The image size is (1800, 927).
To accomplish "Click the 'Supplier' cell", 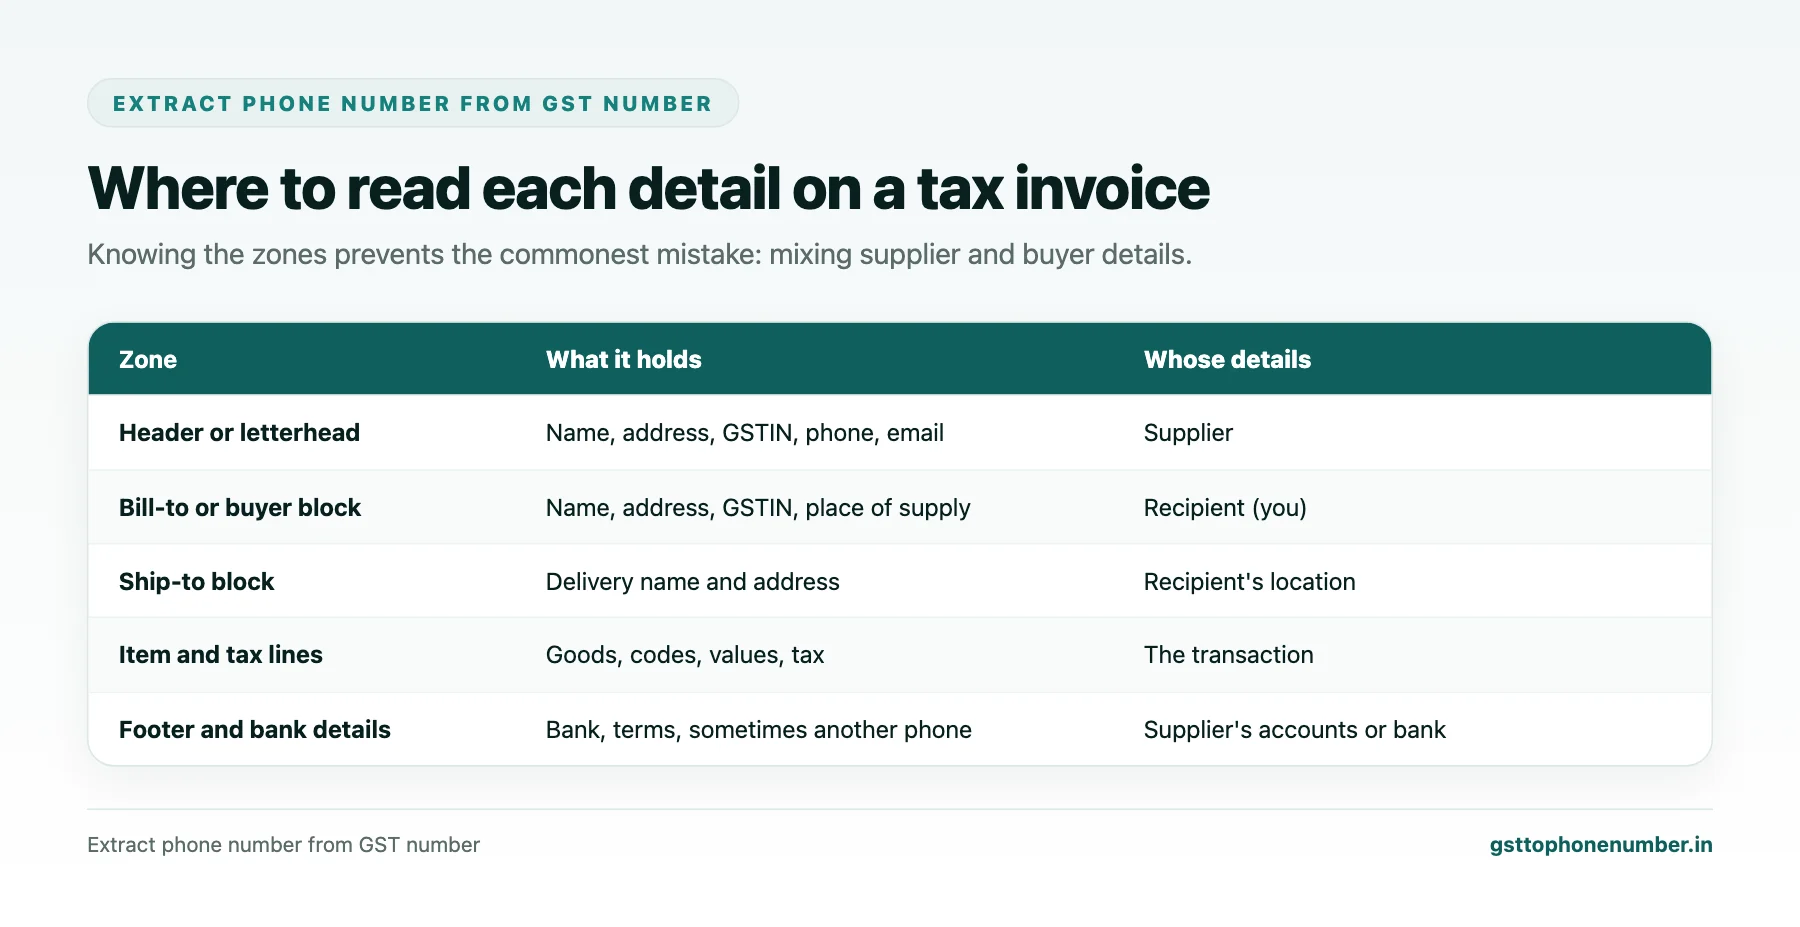I will 1188,433.
